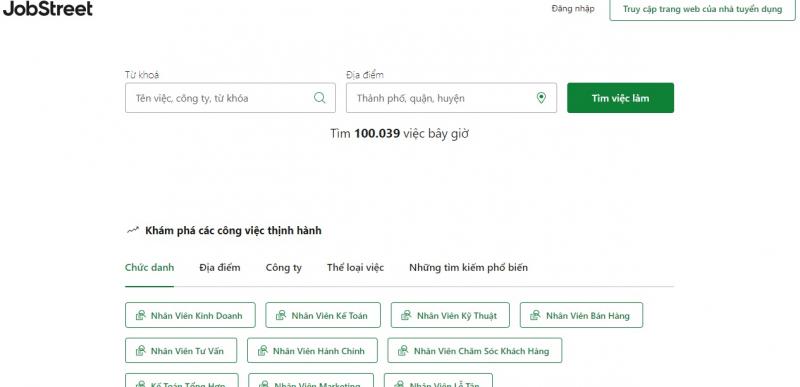Open the Đăng nhập link
The height and width of the screenshot is (387, 800).
click(x=573, y=9)
